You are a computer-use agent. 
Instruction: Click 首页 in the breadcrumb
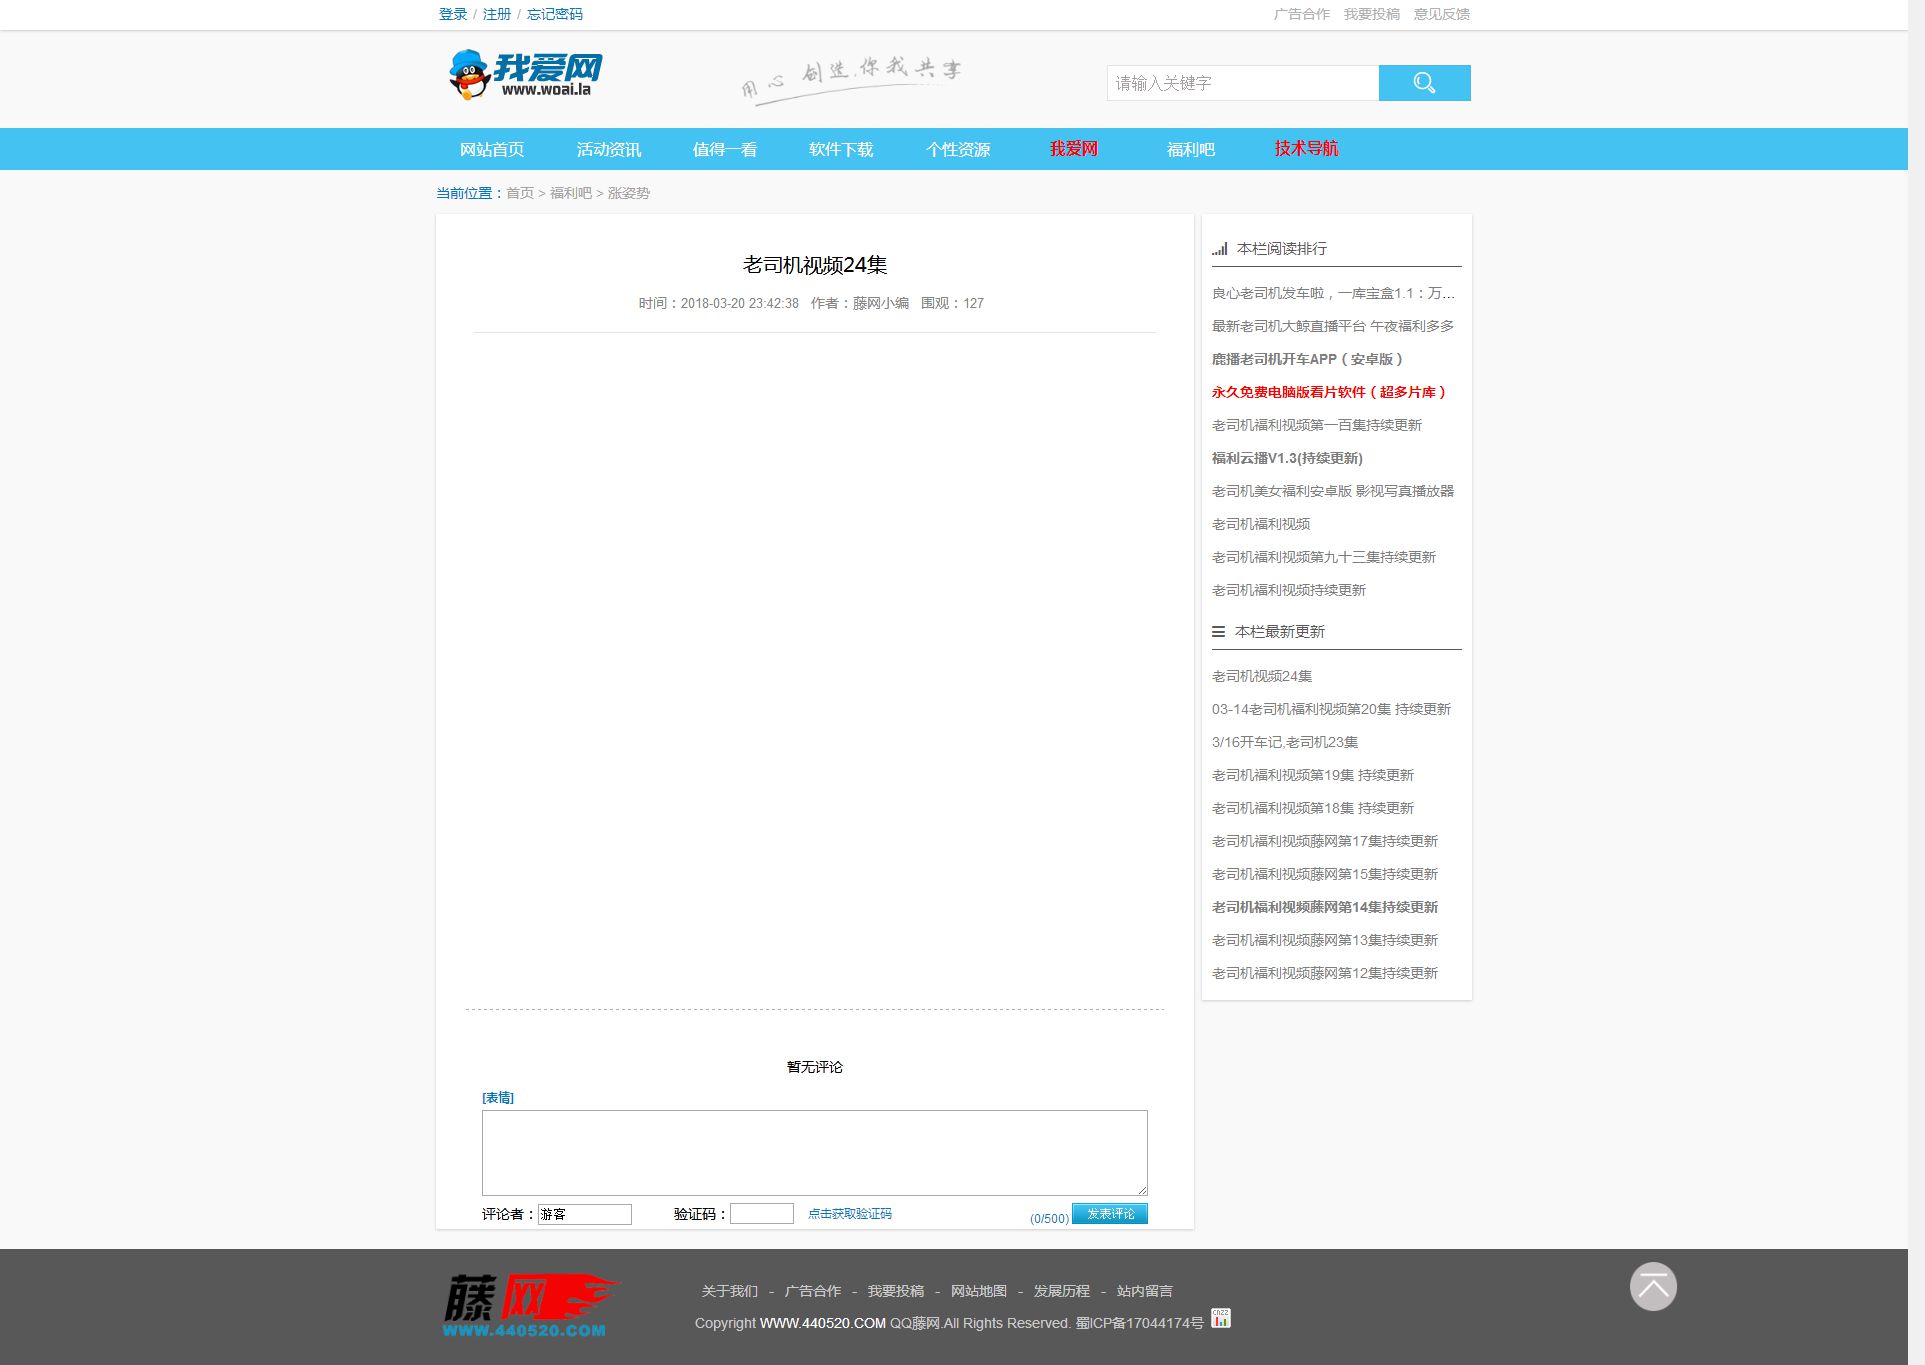(x=518, y=193)
